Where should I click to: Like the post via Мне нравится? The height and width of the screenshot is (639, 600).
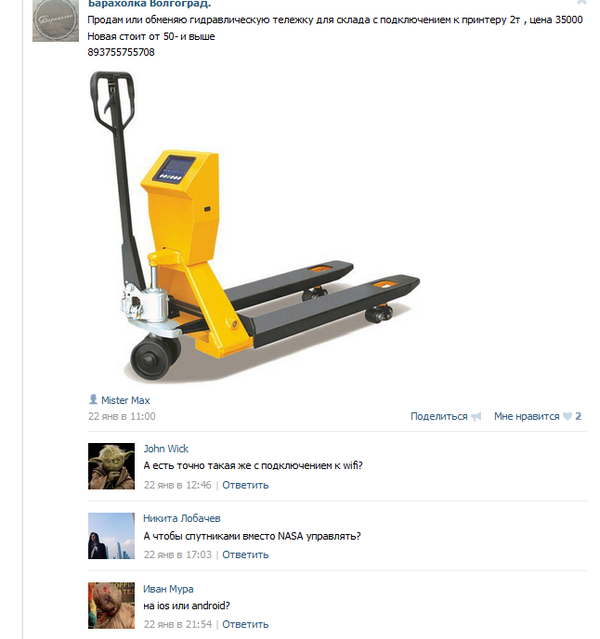click(526, 416)
